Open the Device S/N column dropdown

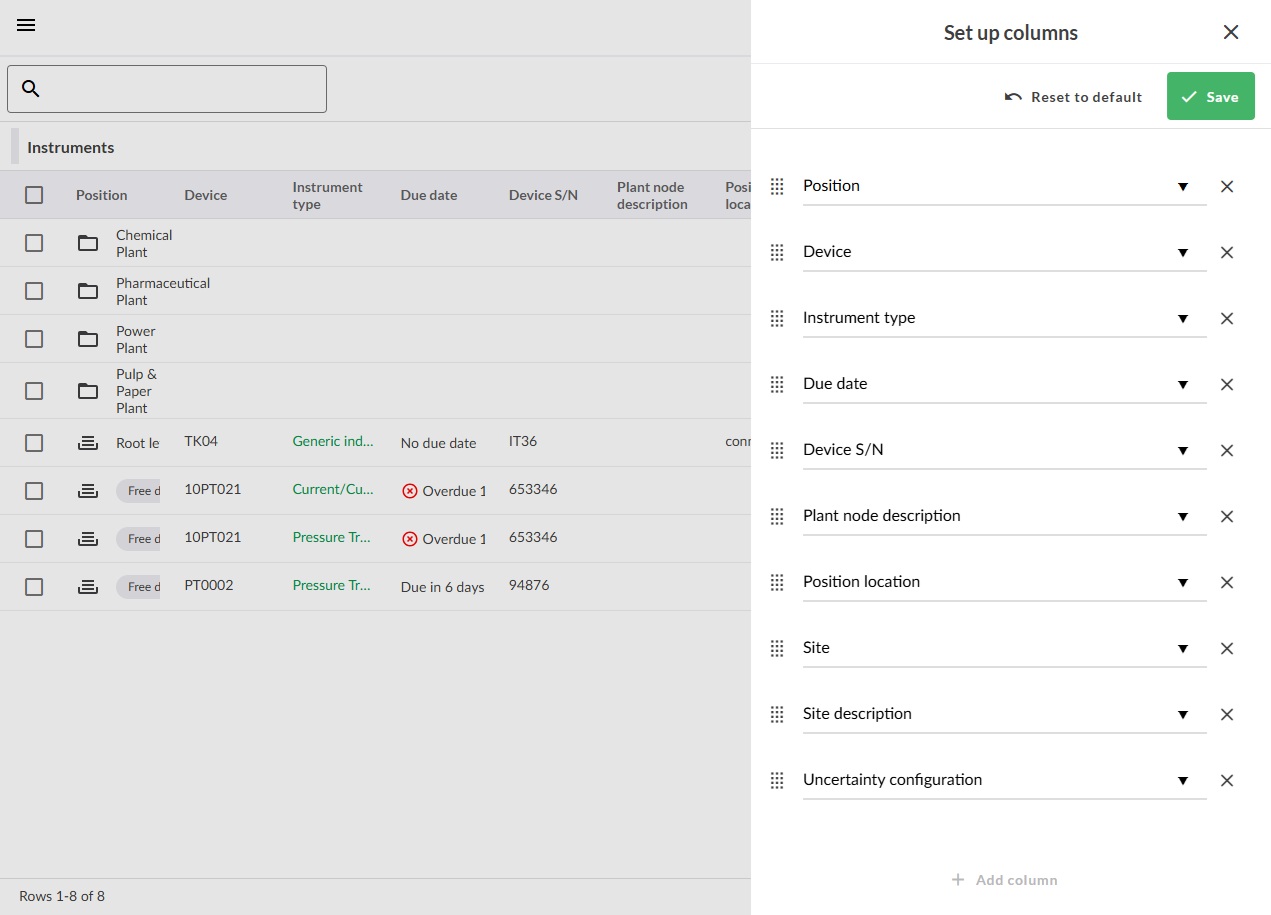(1183, 450)
